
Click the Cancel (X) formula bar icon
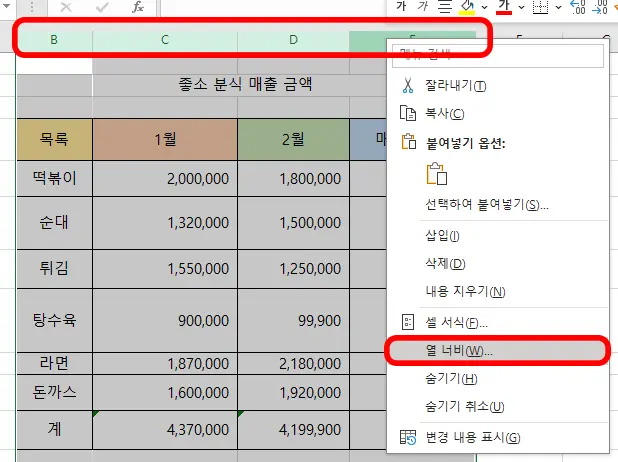pyautogui.click(x=66, y=7)
